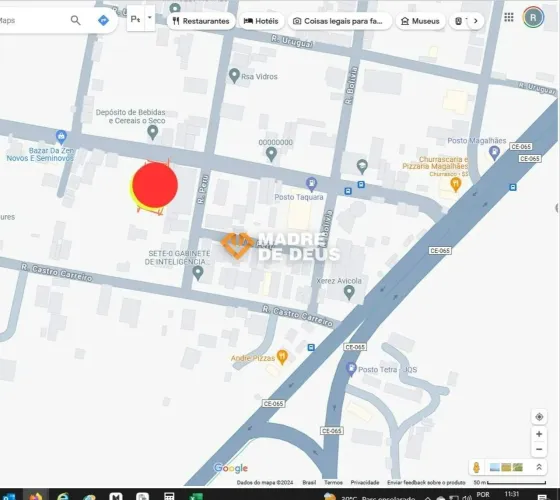560x500 pixels.
Task: Click the search magnifier icon
Action: click(75, 20)
